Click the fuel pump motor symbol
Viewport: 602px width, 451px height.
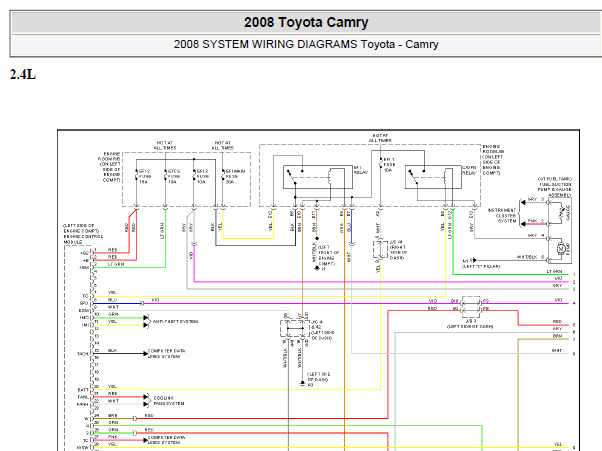(562, 249)
